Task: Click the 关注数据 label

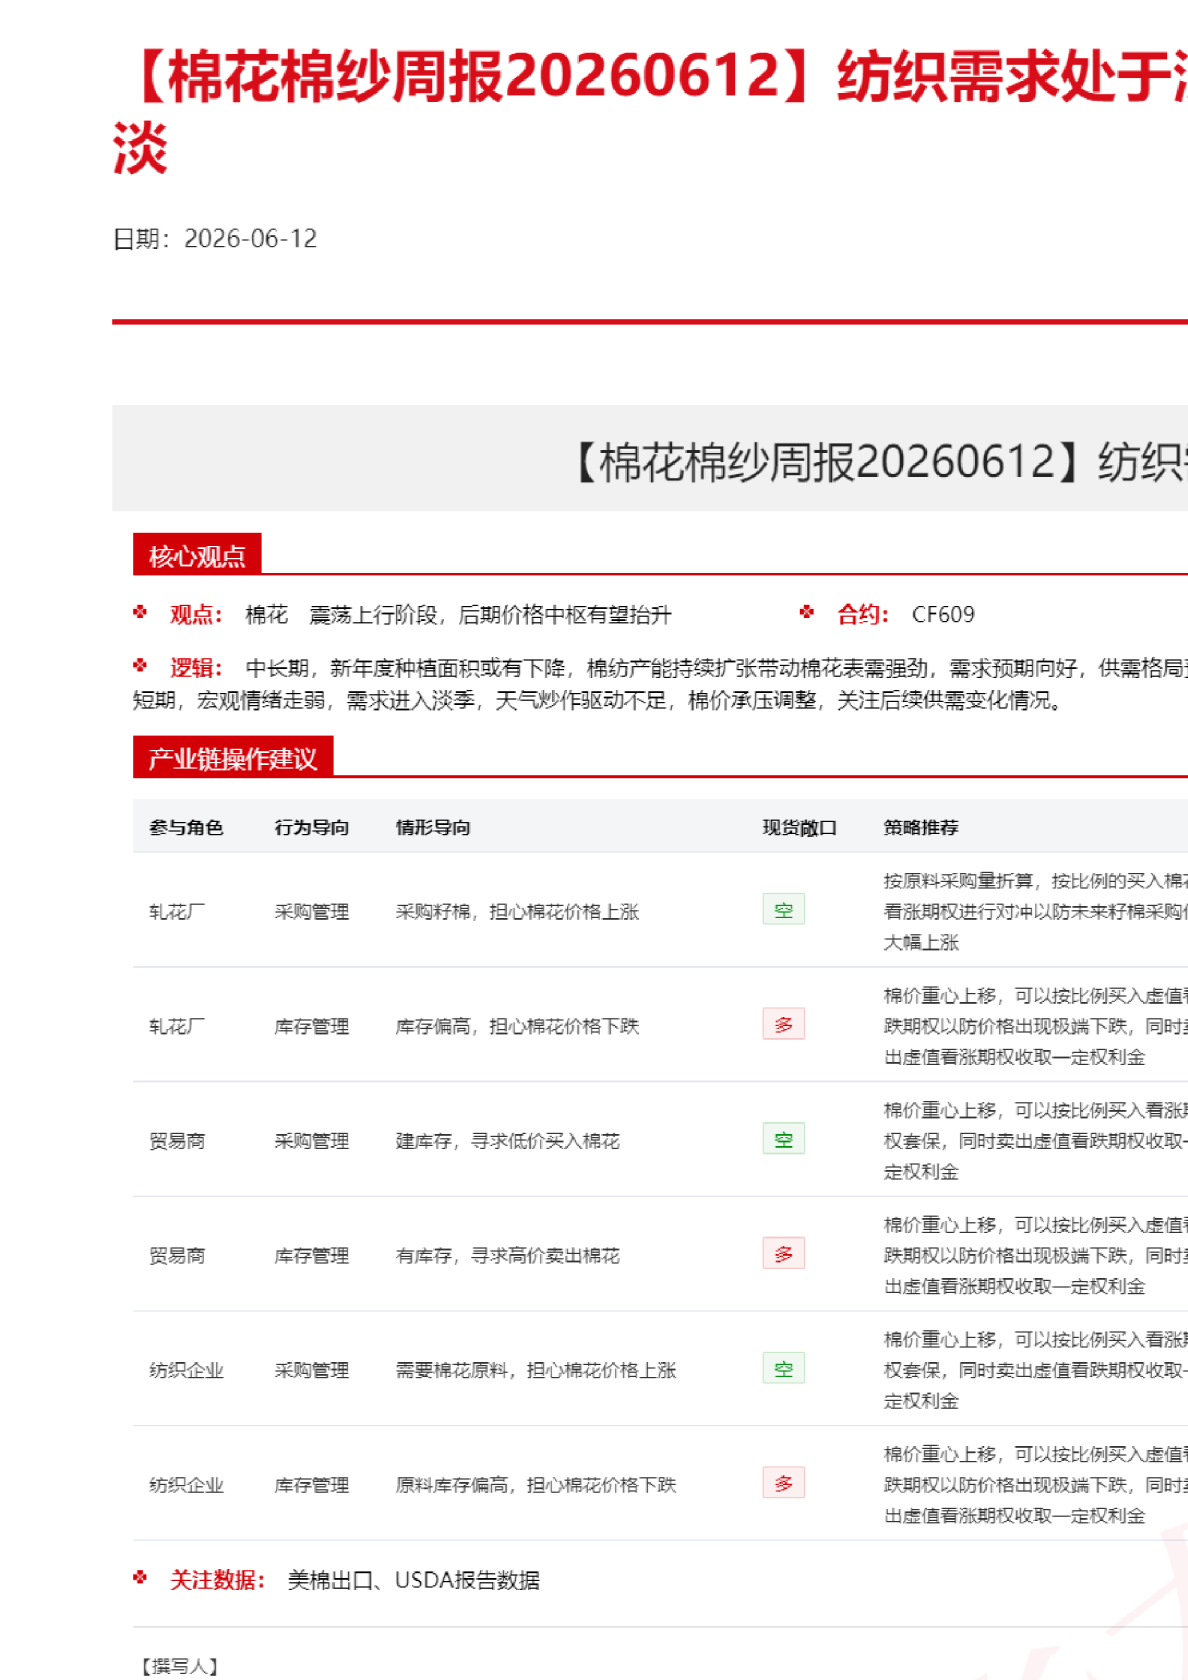Action: pyautogui.click(x=217, y=1580)
